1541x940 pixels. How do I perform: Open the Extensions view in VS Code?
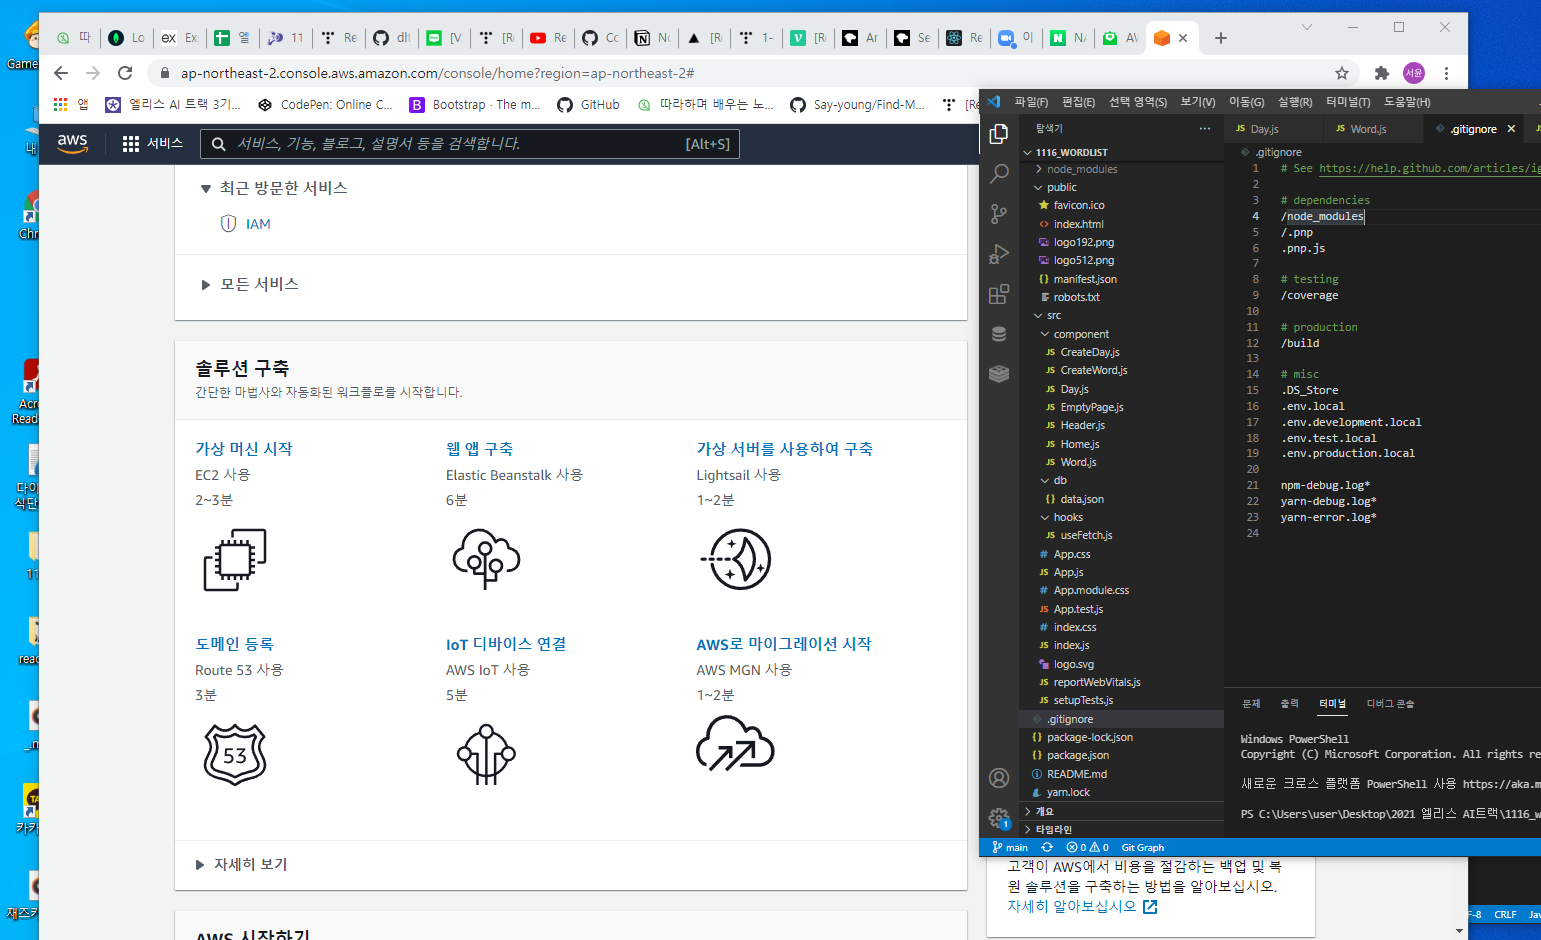[998, 294]
